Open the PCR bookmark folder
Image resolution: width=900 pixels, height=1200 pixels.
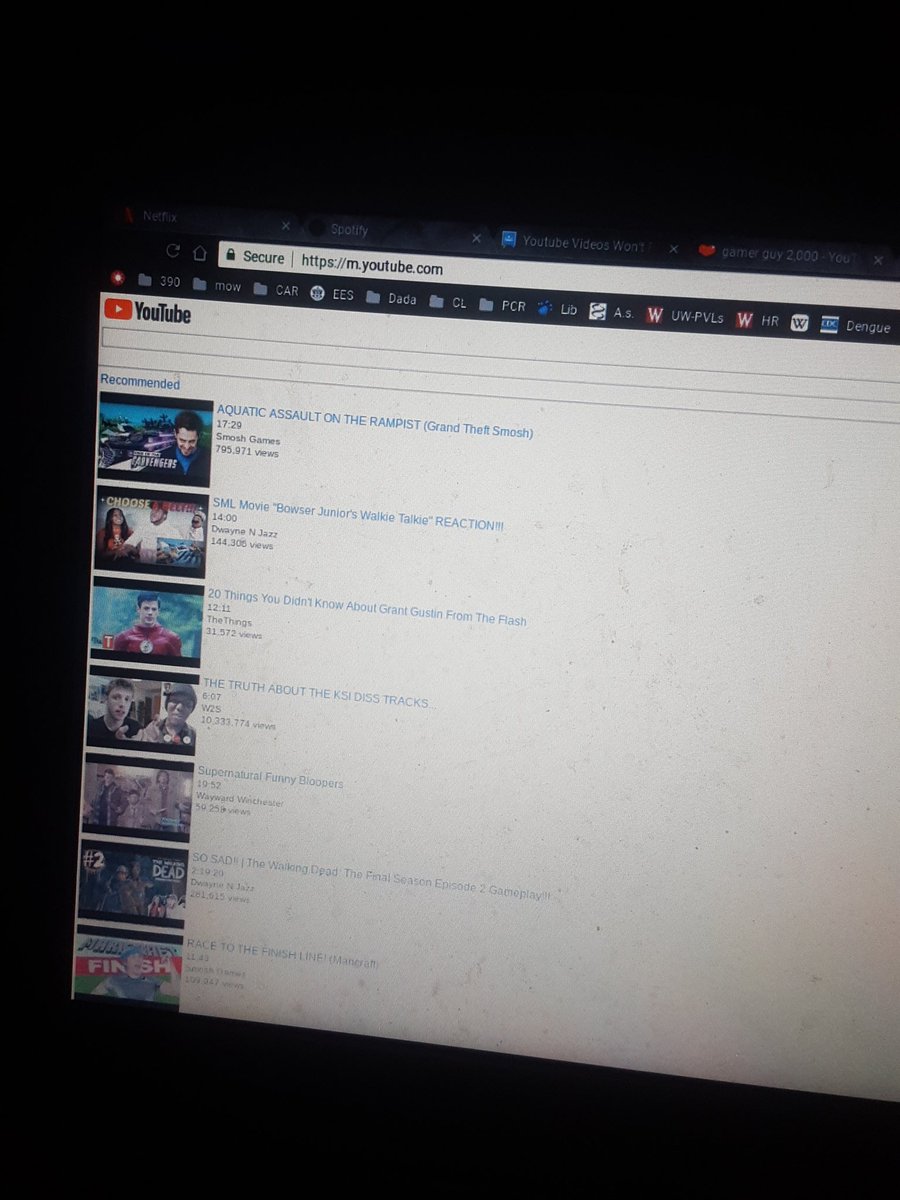503,305
